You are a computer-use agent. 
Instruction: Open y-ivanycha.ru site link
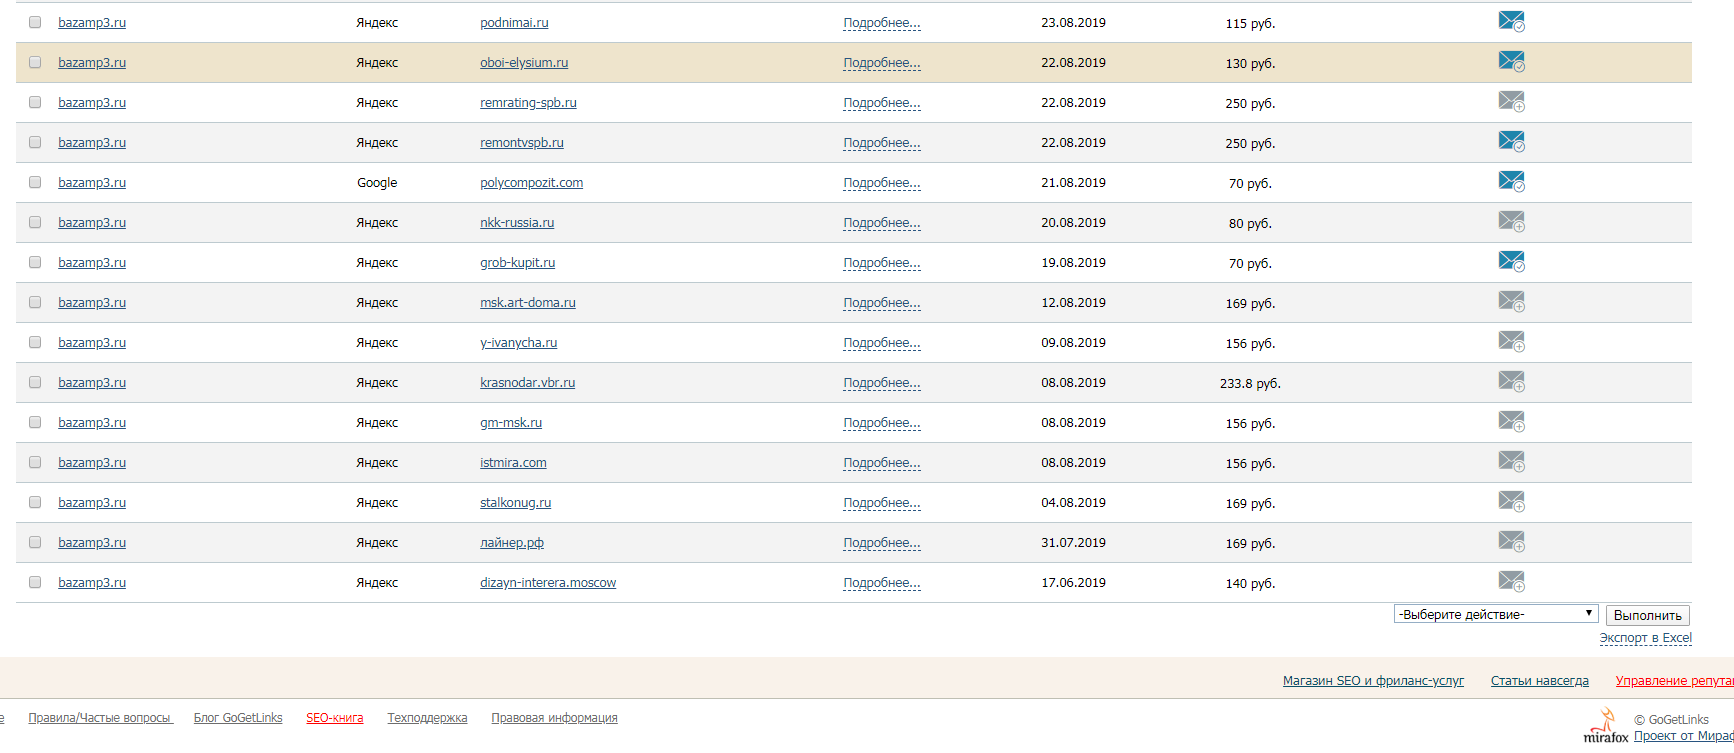coord(518,342)
